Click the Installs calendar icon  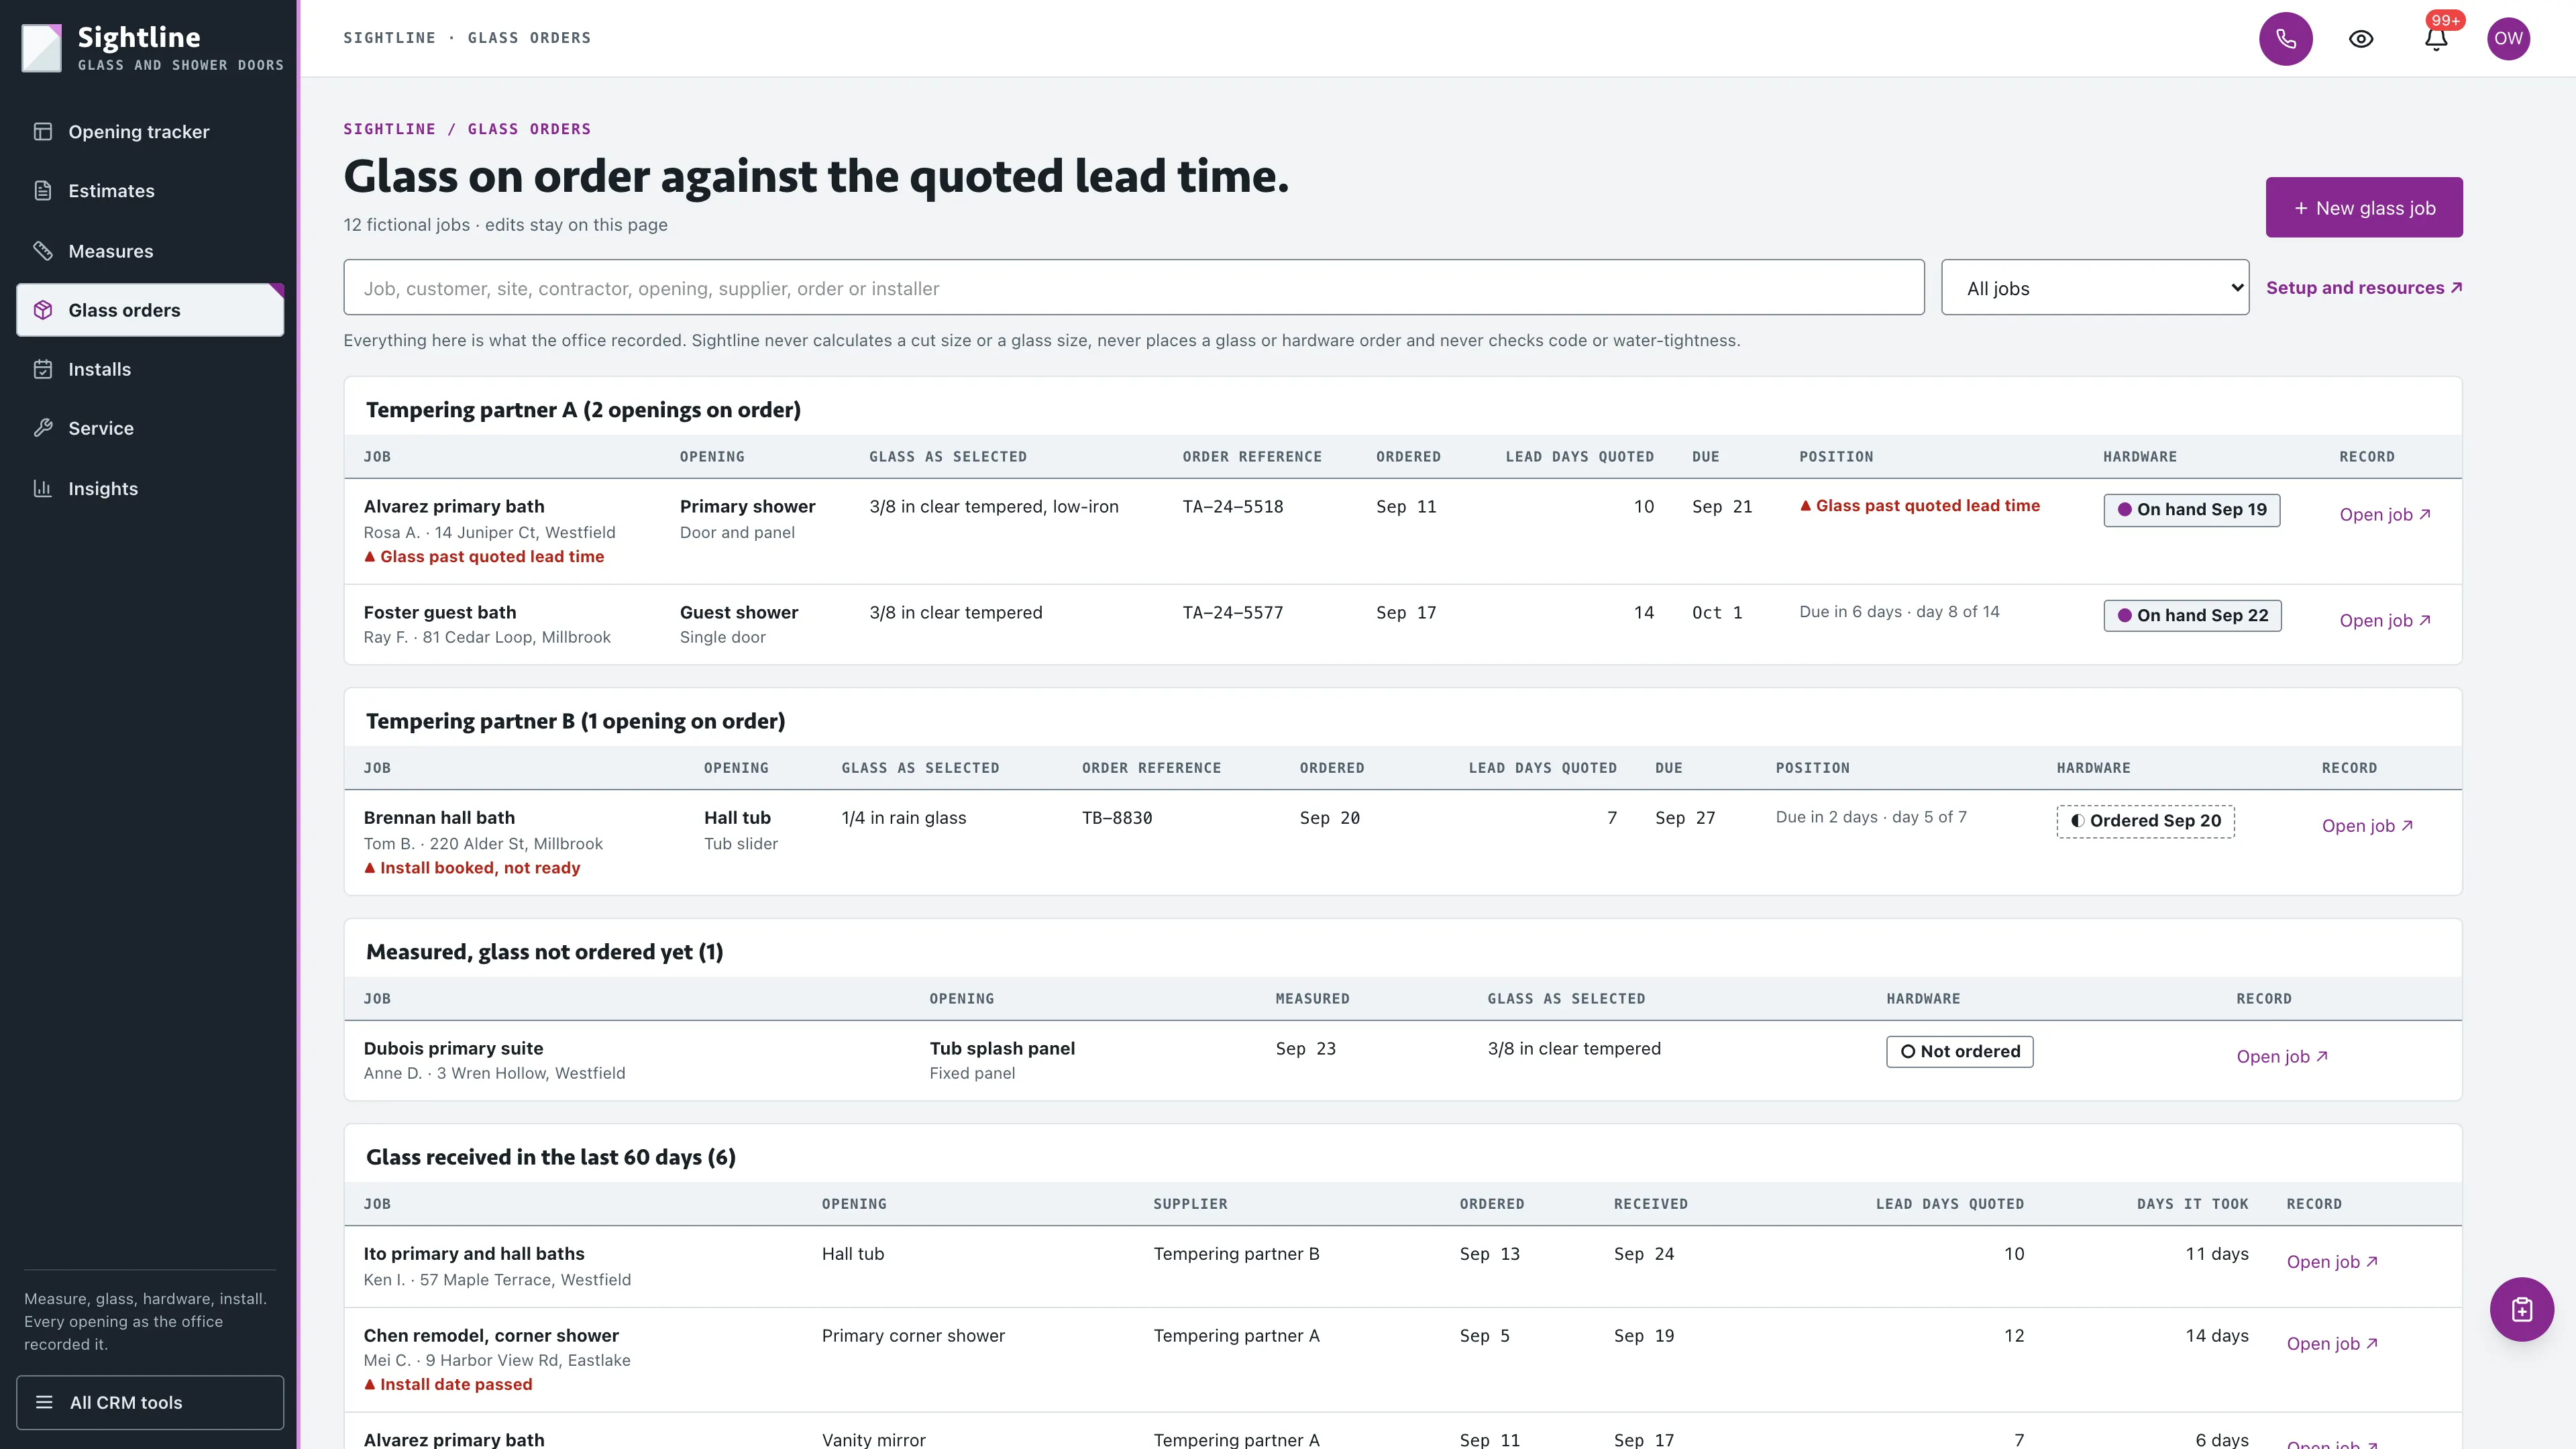coord(43,369)
